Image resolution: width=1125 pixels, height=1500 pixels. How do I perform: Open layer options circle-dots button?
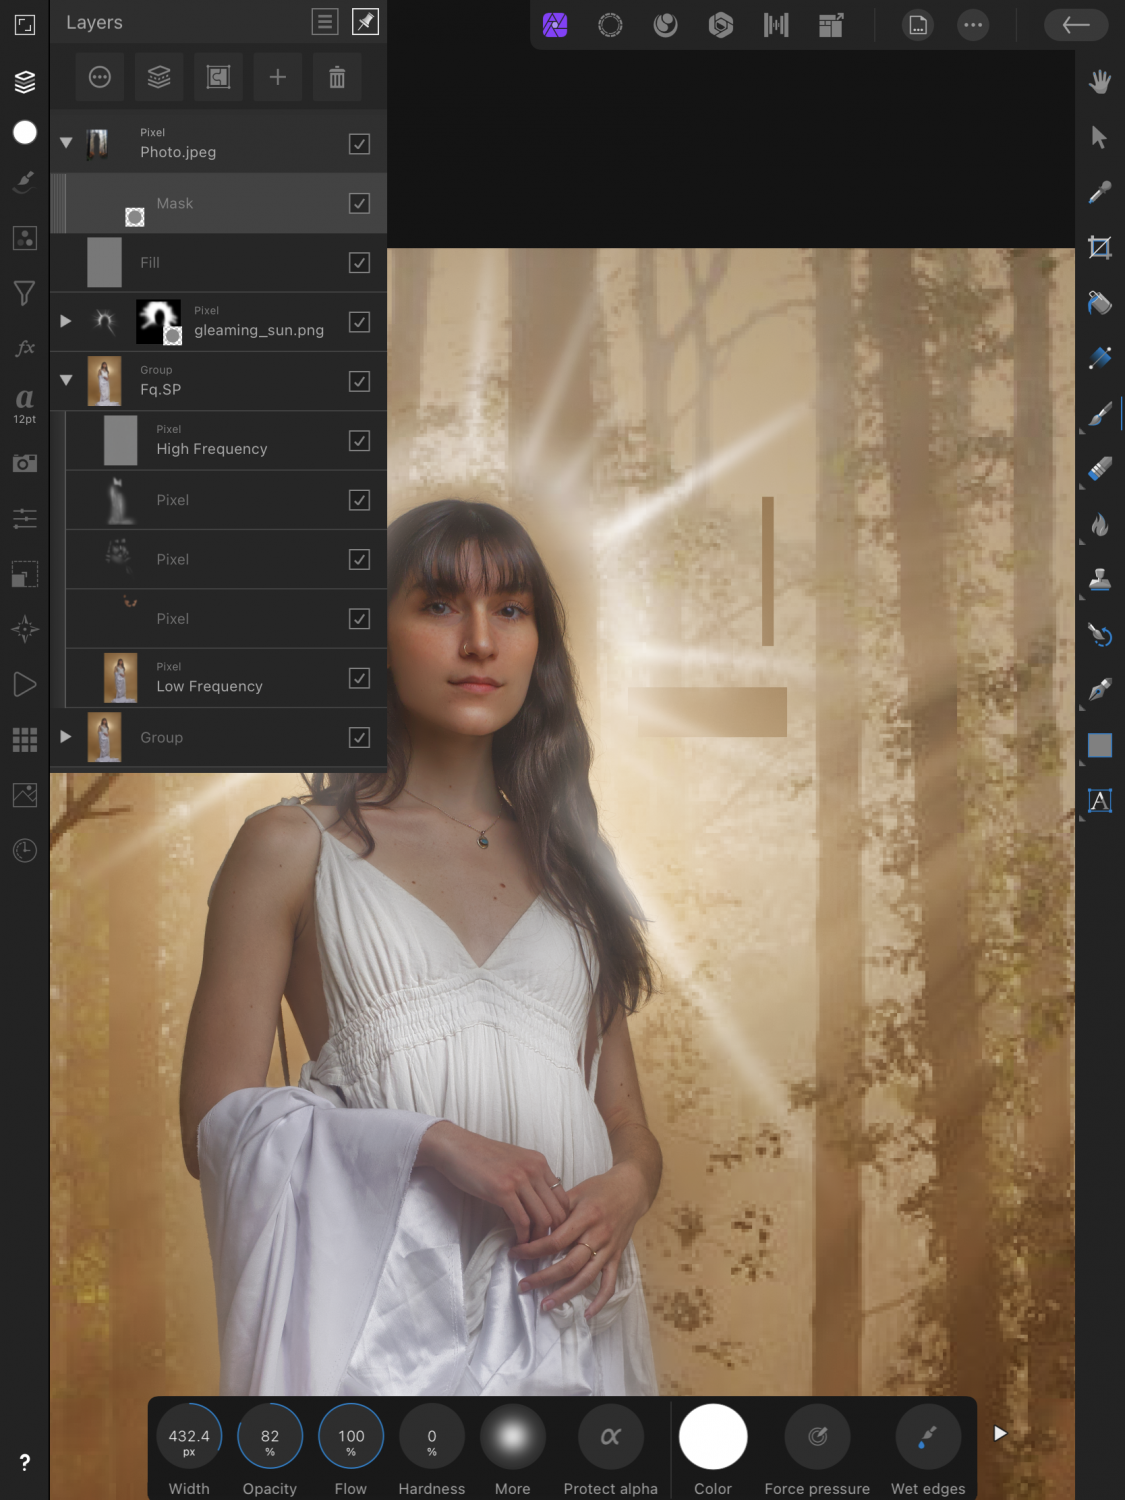(x=100, y=77)
